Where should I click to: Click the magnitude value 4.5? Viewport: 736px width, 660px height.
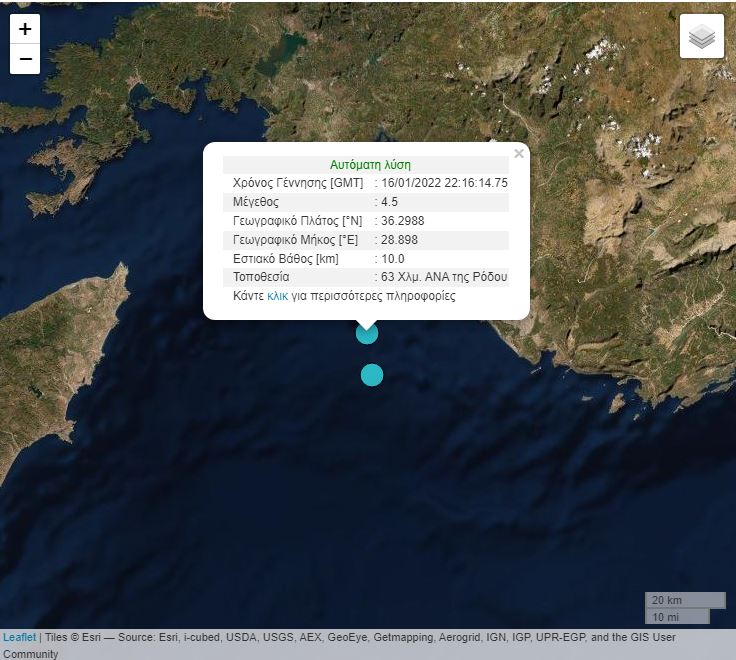click(390, 202)
